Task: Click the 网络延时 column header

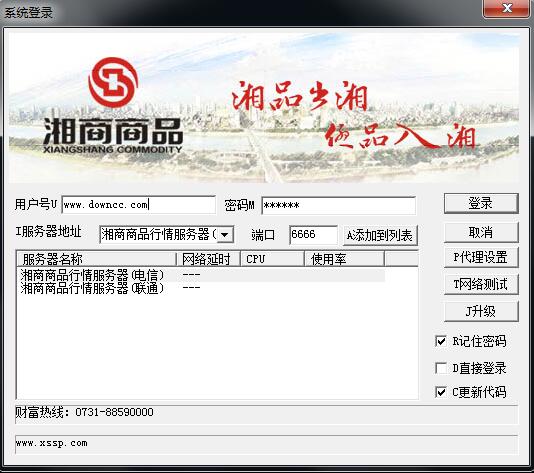Action: pyautogui.click(x=208, y=259)
